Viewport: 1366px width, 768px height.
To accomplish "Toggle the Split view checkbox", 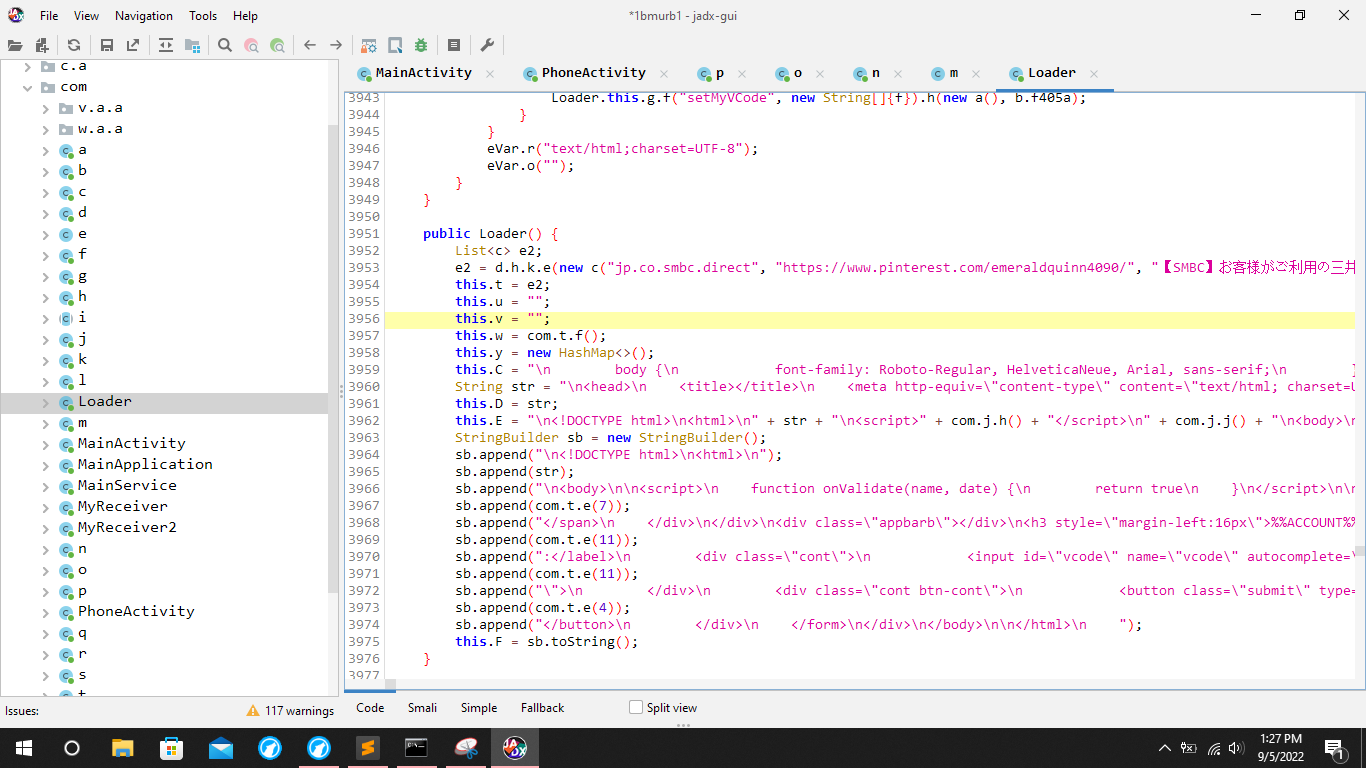I will point(636,707).
